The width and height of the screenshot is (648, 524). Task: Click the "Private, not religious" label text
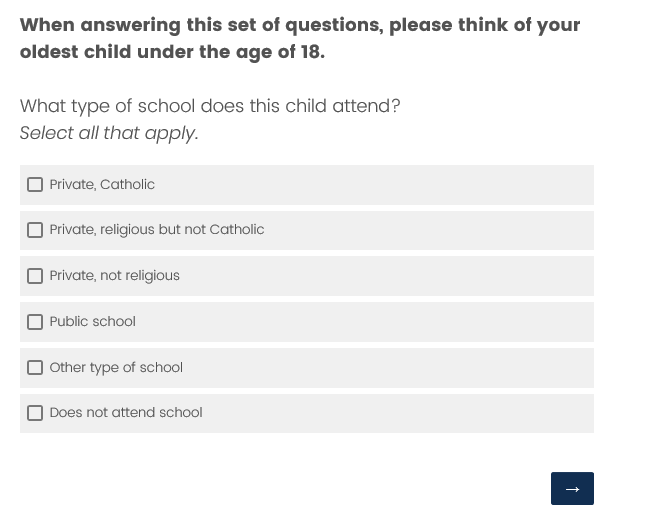coord(115,276)
